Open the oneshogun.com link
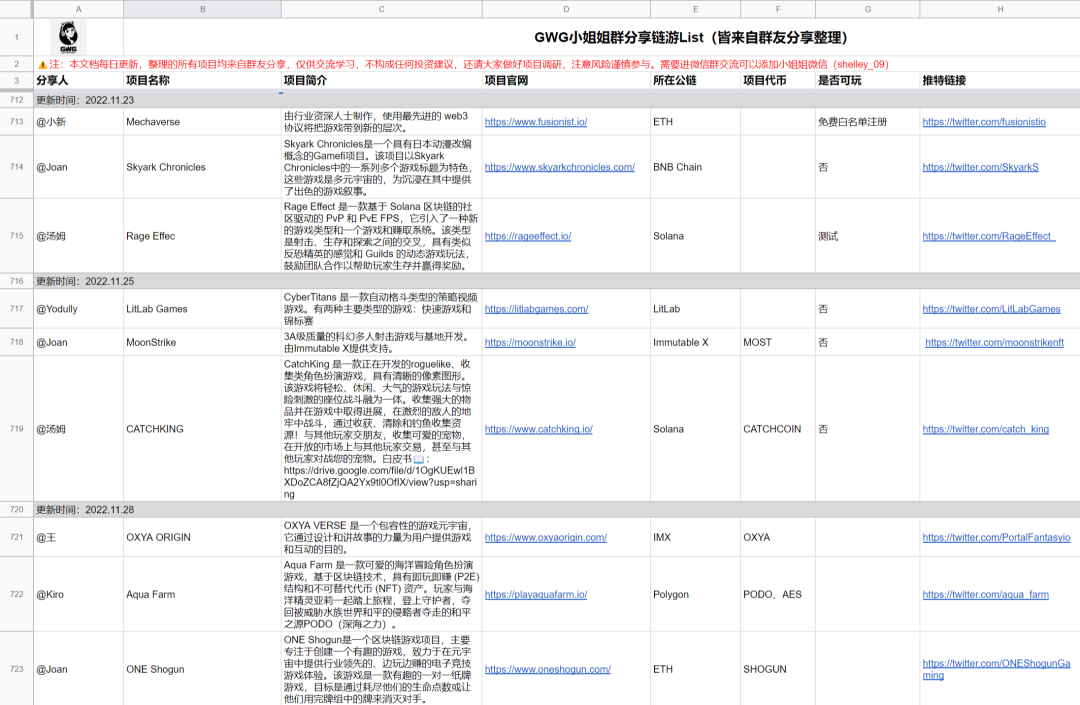 coord(547,669)
